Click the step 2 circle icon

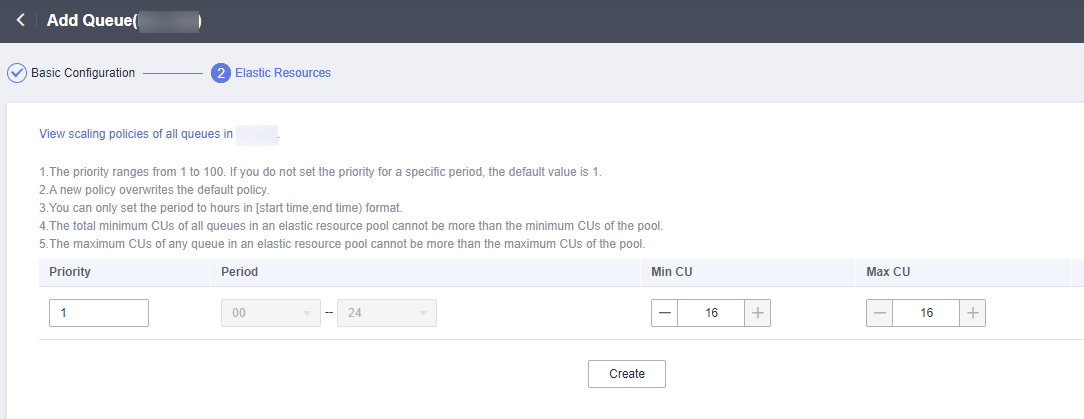(x=221, y=73)
